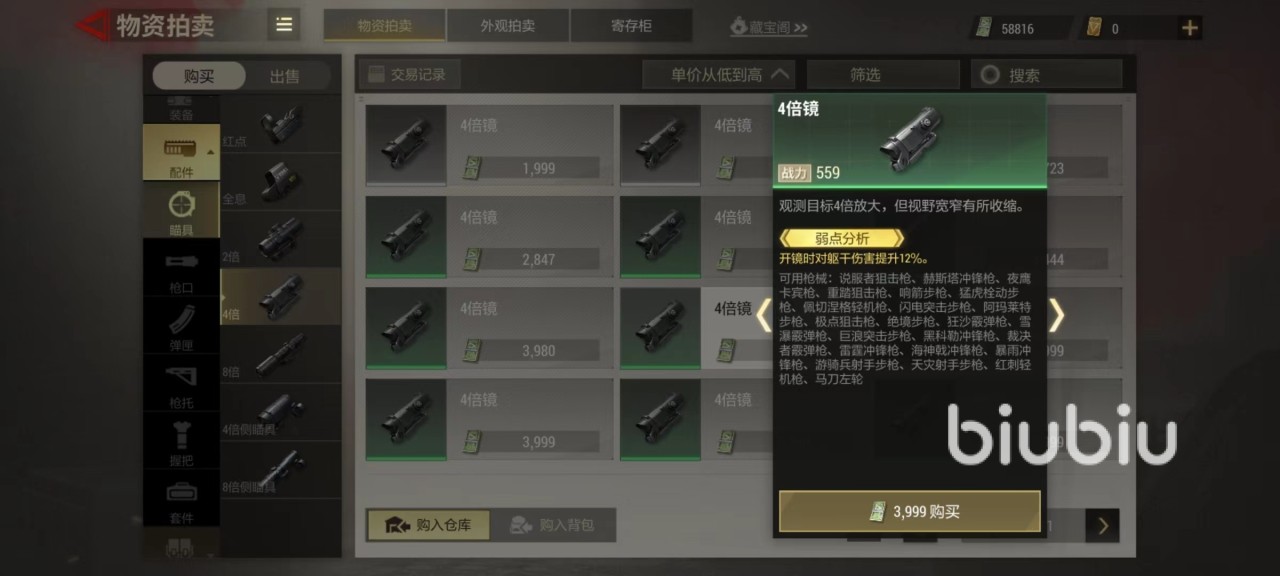The width and height of the screenshot is (1280, 576).
Task: Open the 寄存柜 tab
Action: [x=631, y=26]
